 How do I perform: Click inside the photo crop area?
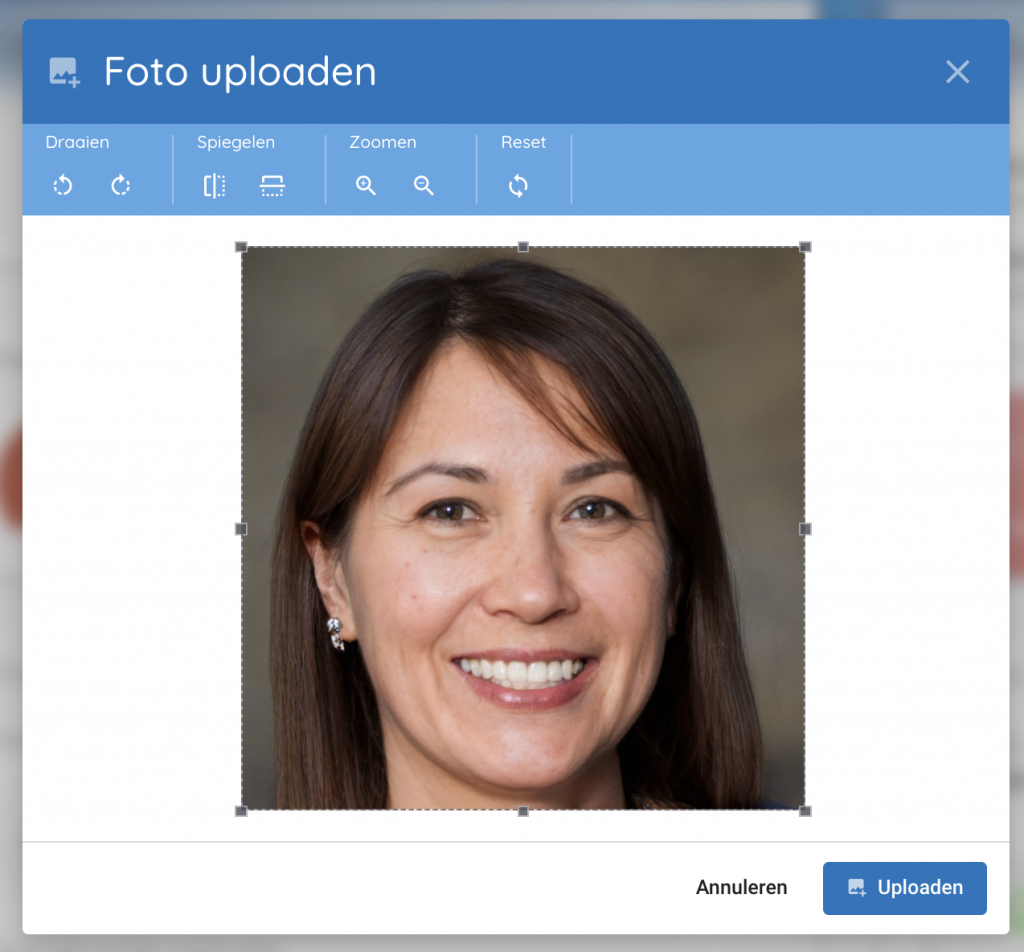(523, 450)
